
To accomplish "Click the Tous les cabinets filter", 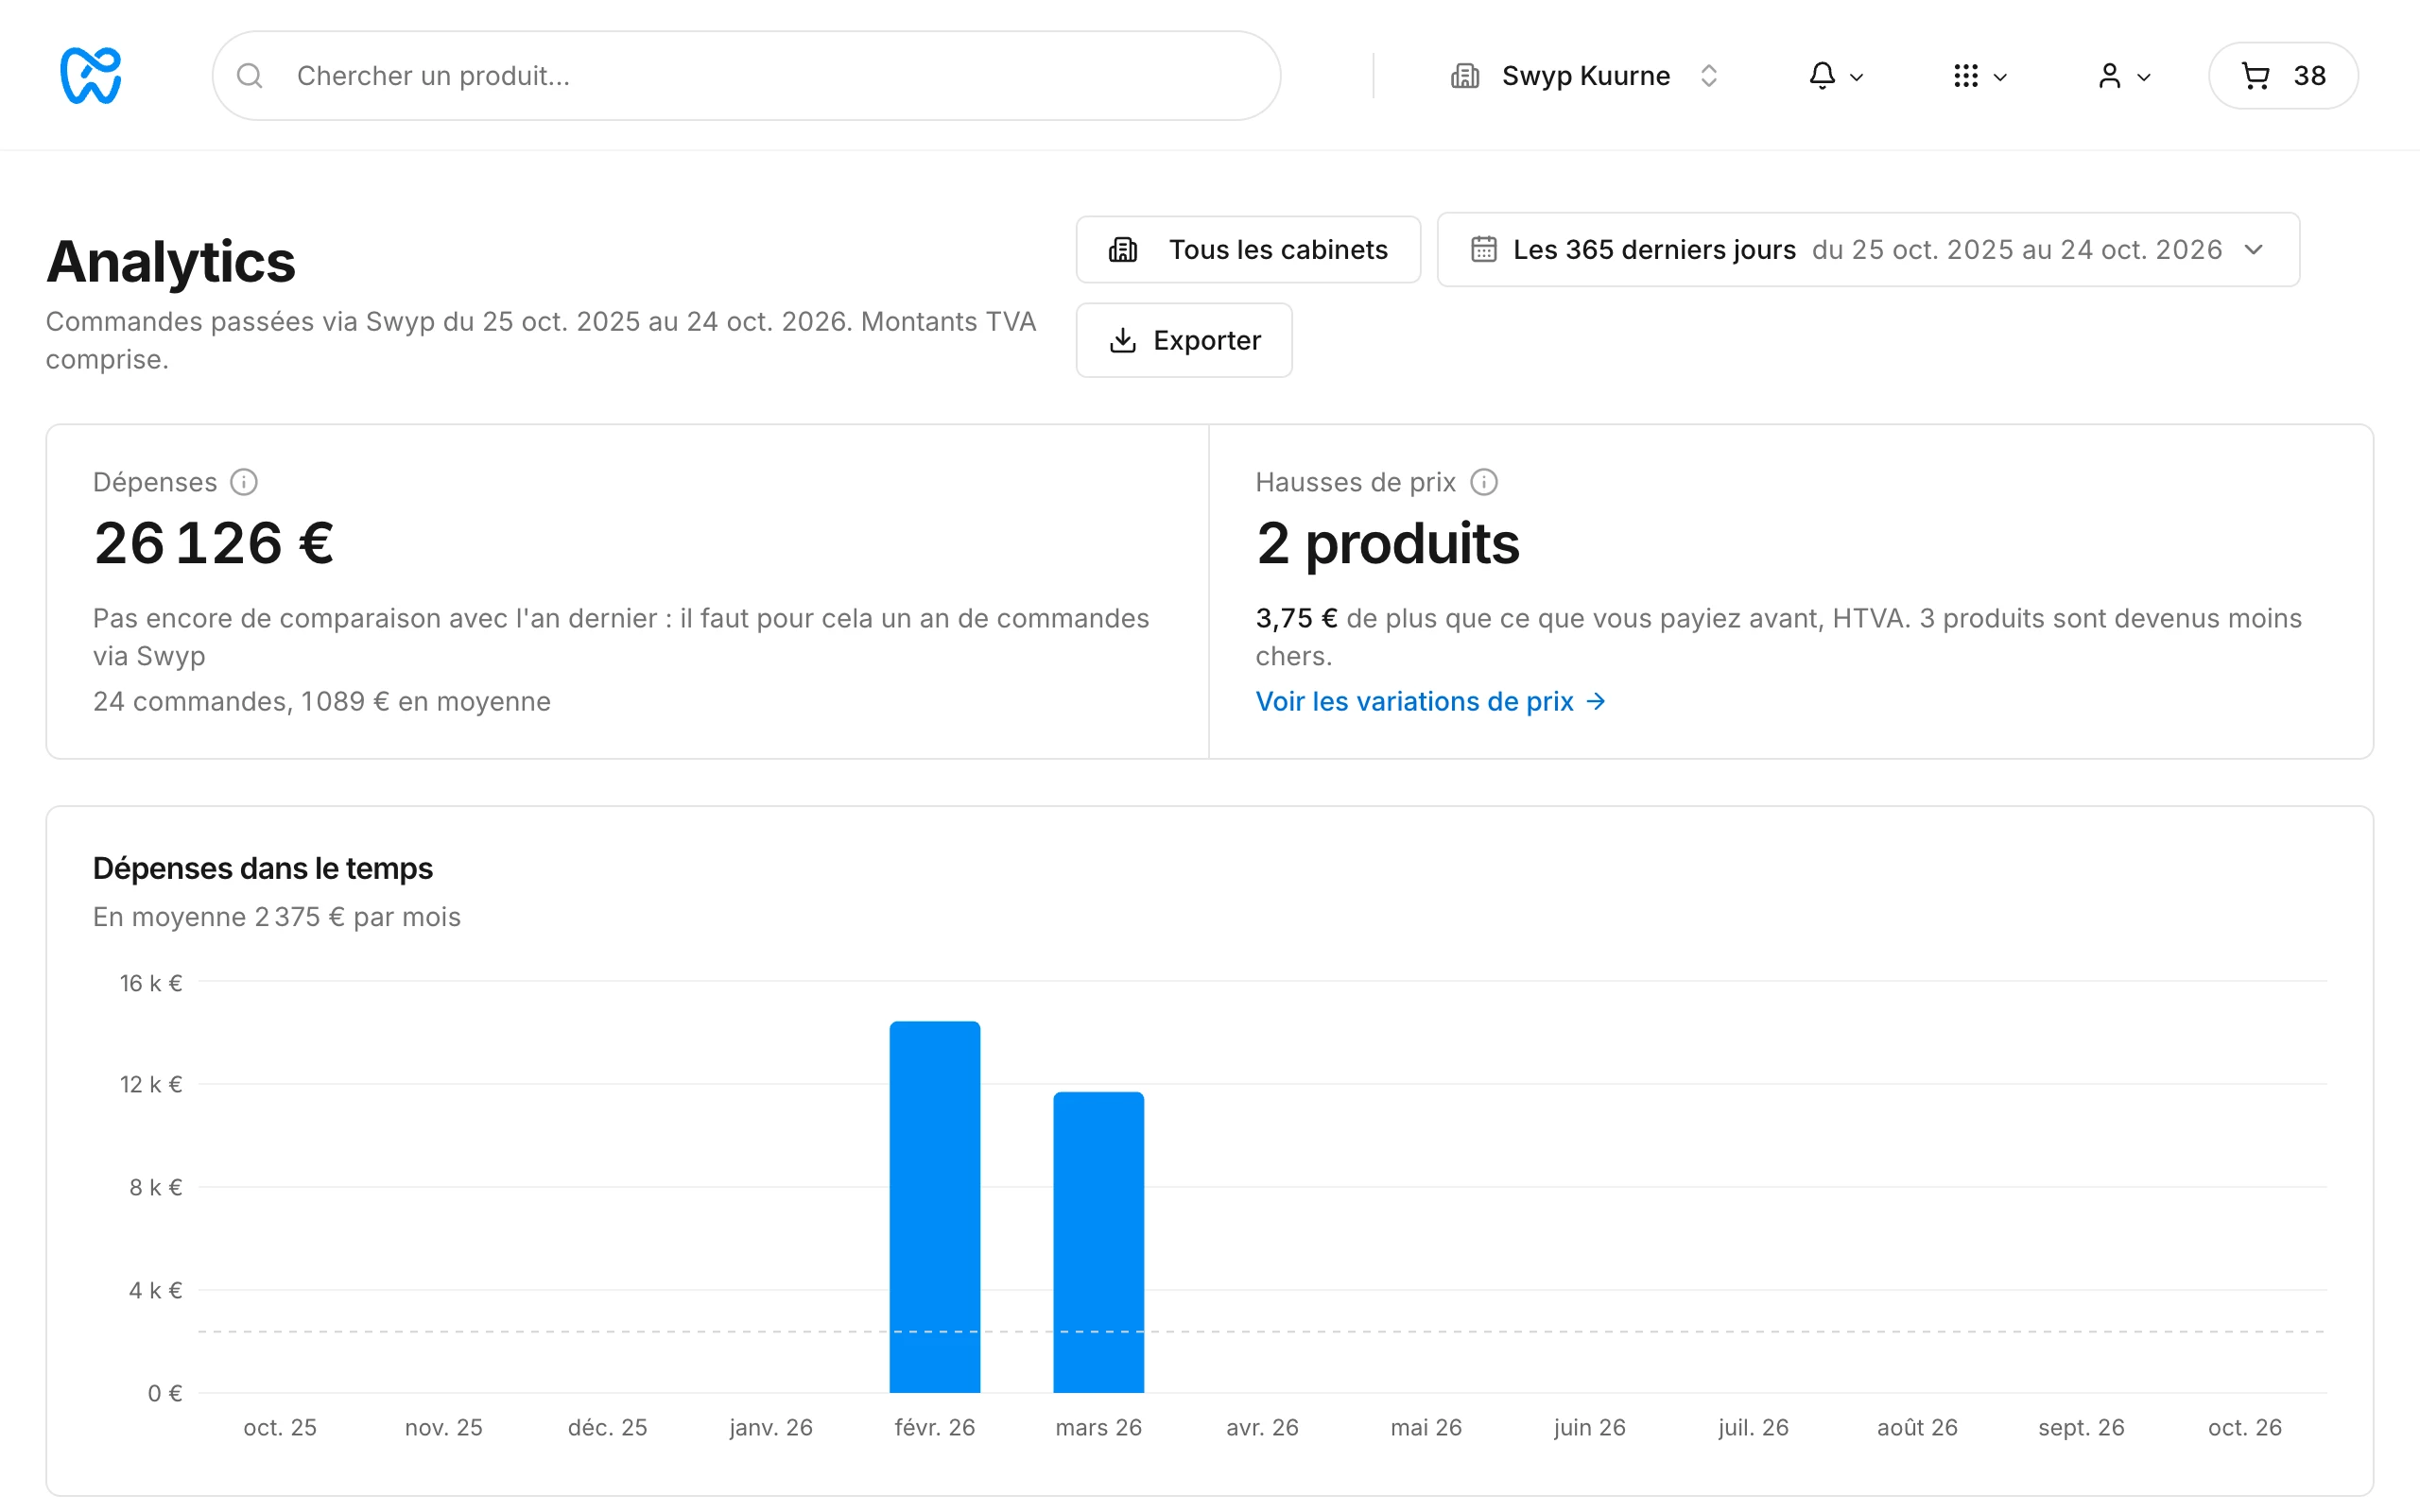I will 1248,249.
